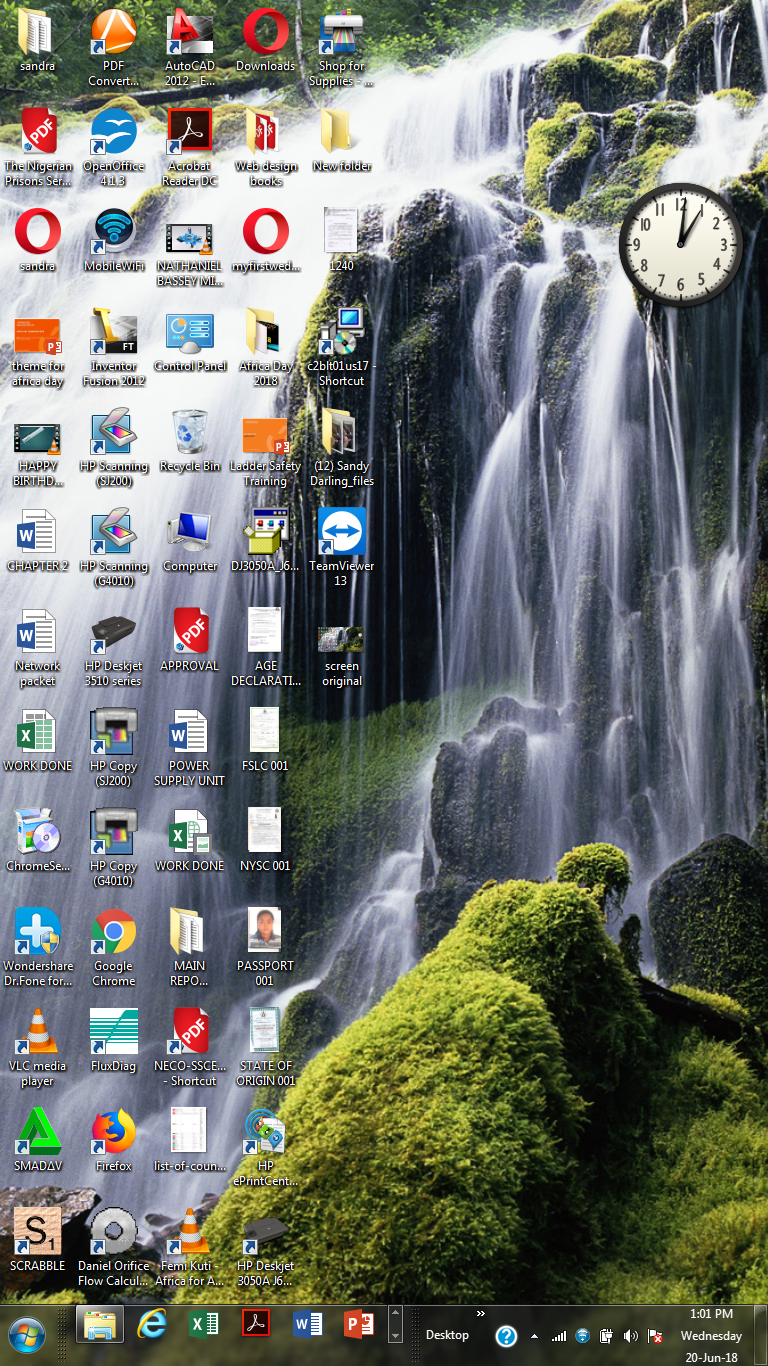Open the APPROVAL PDF file

[x=189, y=632]
